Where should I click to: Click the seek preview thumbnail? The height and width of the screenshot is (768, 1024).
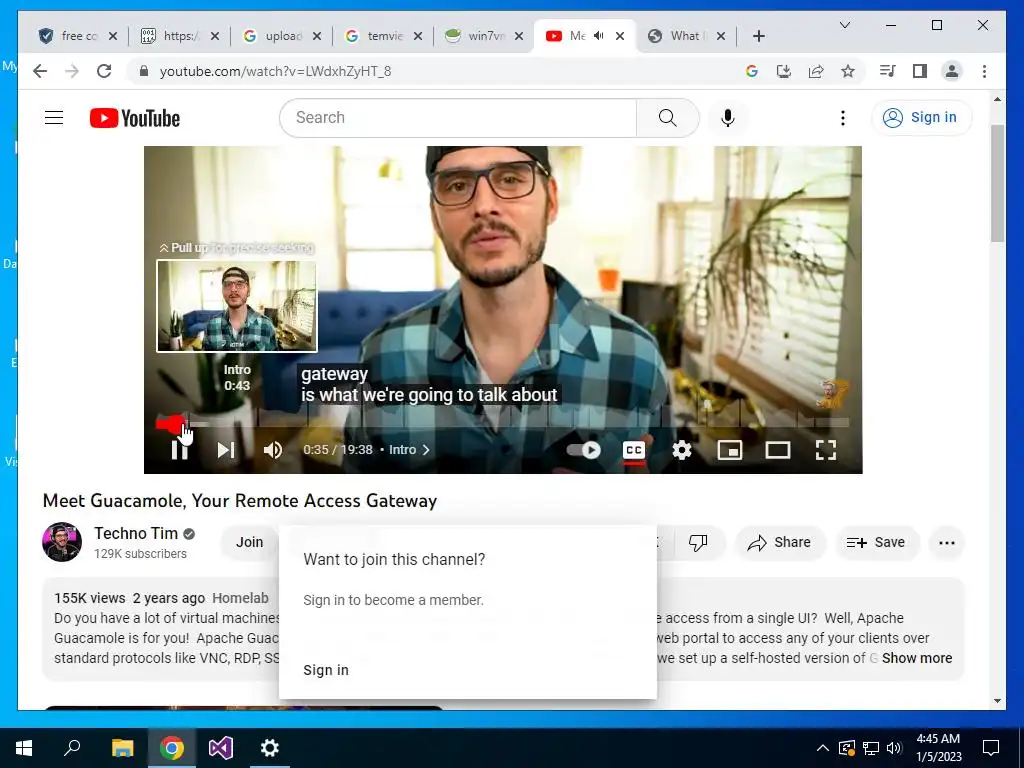coord(237,306)
